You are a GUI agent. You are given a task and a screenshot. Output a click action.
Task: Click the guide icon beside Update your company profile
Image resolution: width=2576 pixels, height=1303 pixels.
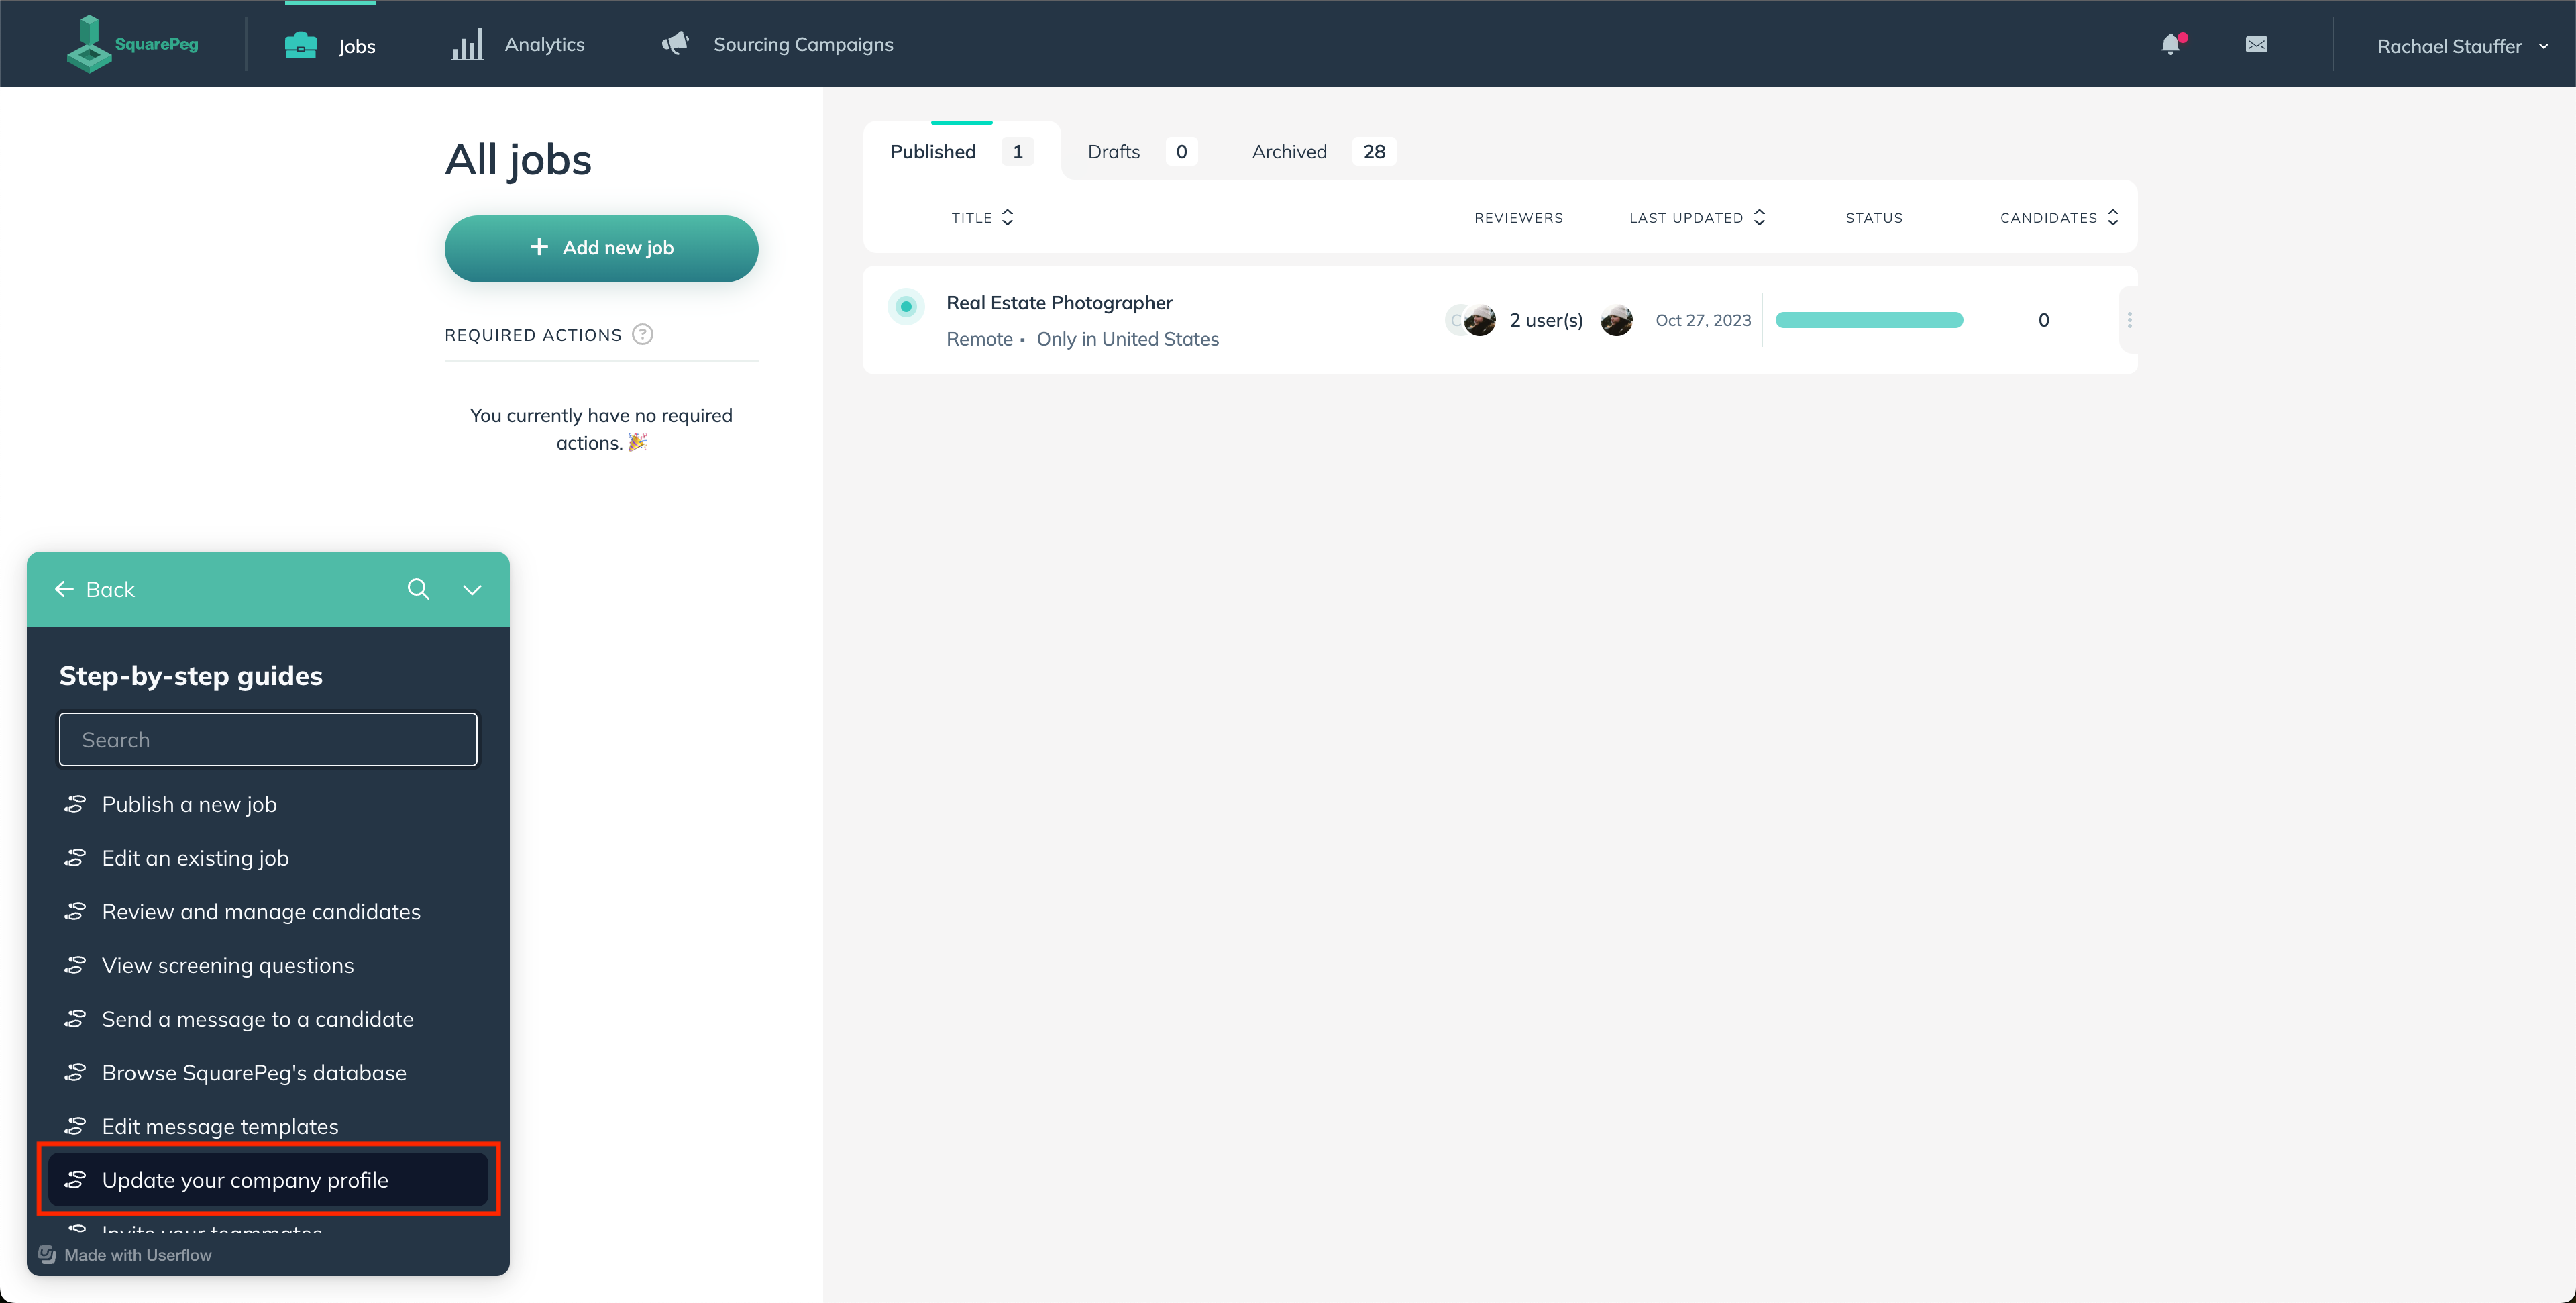[x=75, y=1180]
